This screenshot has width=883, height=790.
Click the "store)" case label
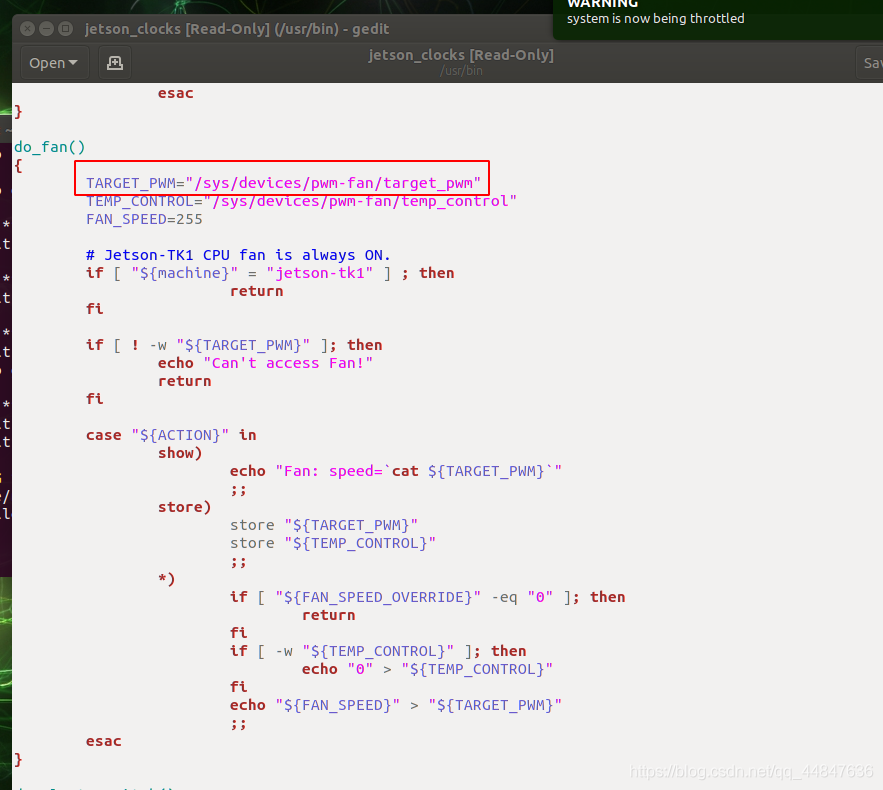(x=185, y=507)
